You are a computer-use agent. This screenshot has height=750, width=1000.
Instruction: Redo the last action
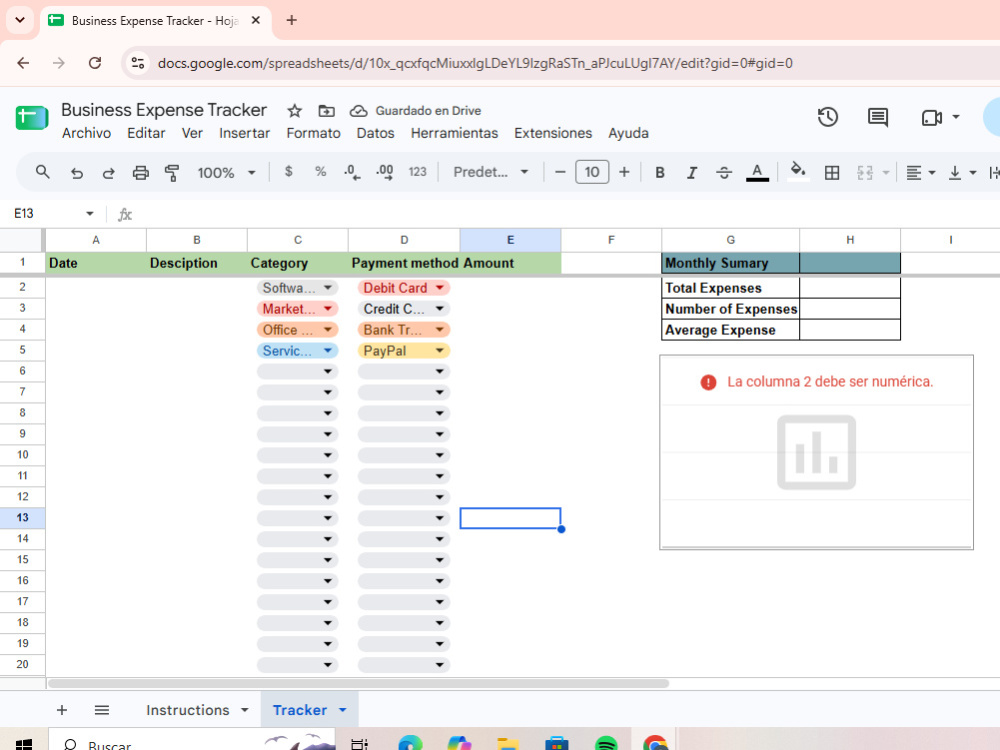pyautogui.click(x=108, y=173)
